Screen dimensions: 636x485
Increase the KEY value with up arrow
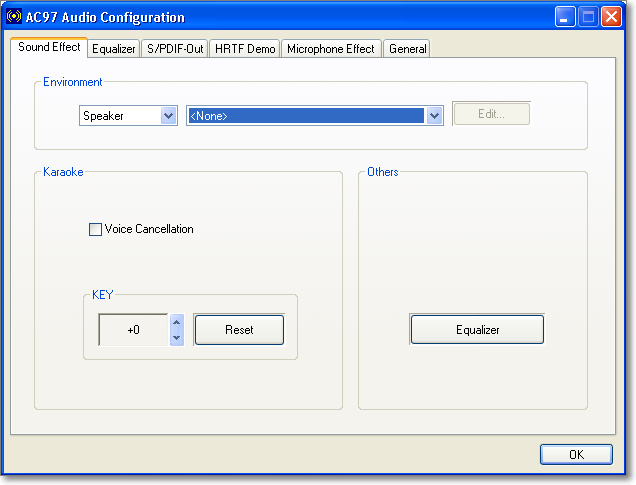(176, 322)
